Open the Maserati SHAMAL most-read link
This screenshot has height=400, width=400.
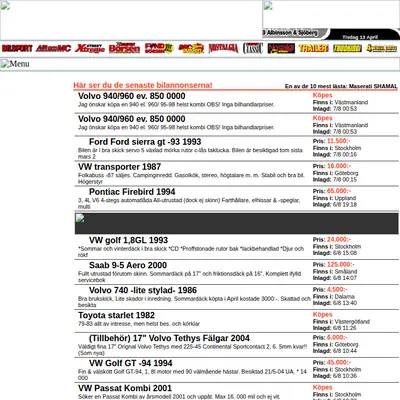pos(373,86)
